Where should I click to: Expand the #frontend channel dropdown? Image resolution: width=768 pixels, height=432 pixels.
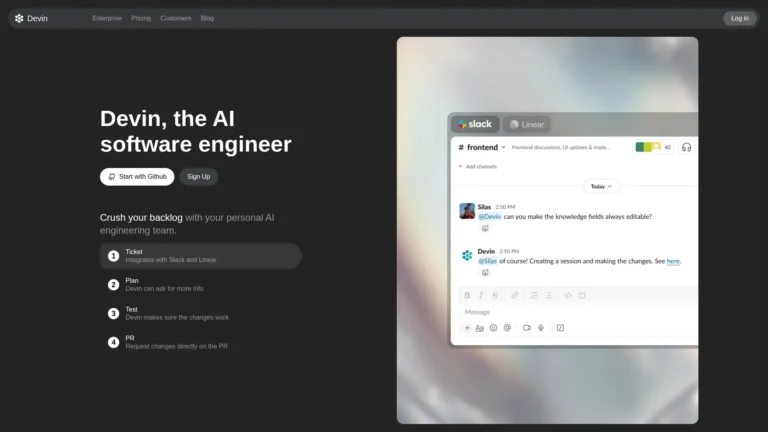click(x=503, y=147)
